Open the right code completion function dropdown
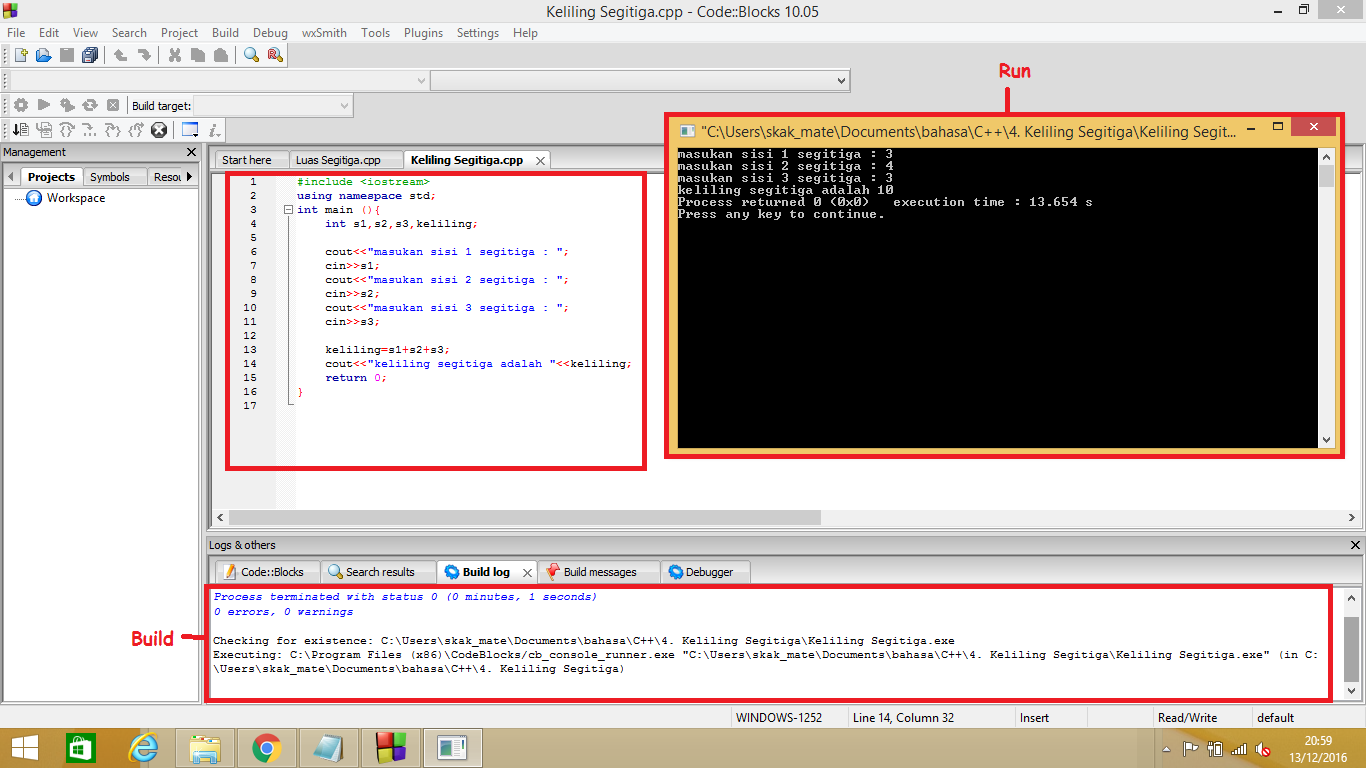The image size is (1366, 768). point(640,80)
